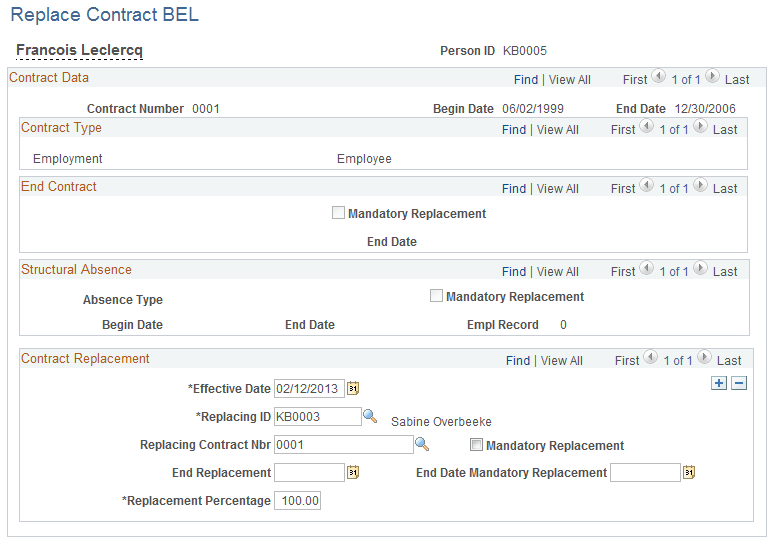Click Last in Contract Type navigation
Screen dimensions: 772x542
click(x=725, y=130)
